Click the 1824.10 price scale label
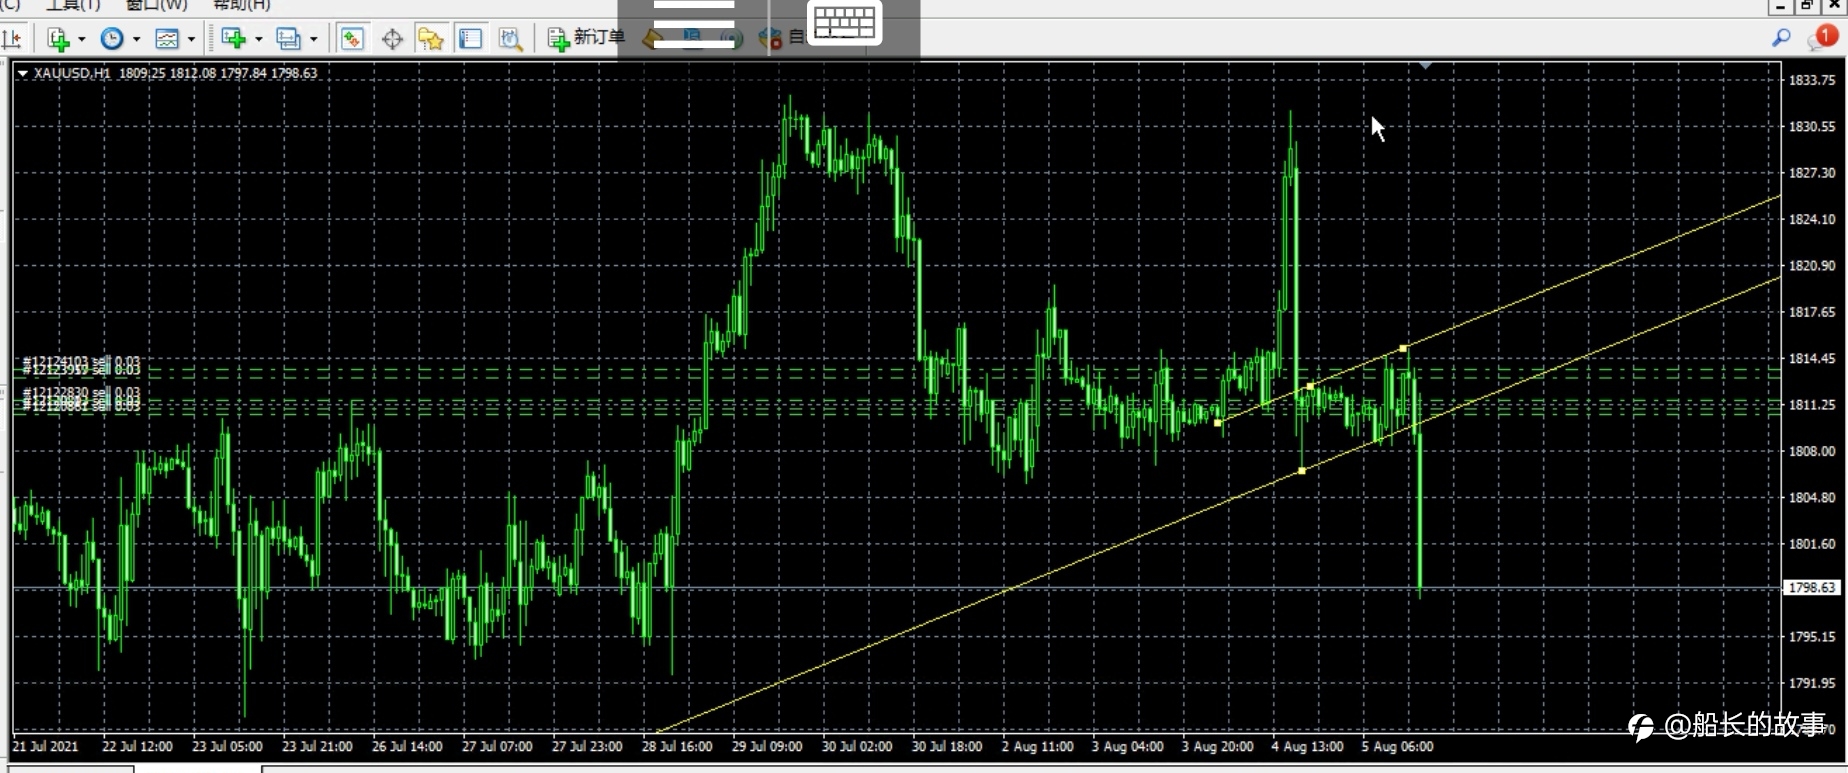This screenshot has height=773, width=1848. [1812, 219]
